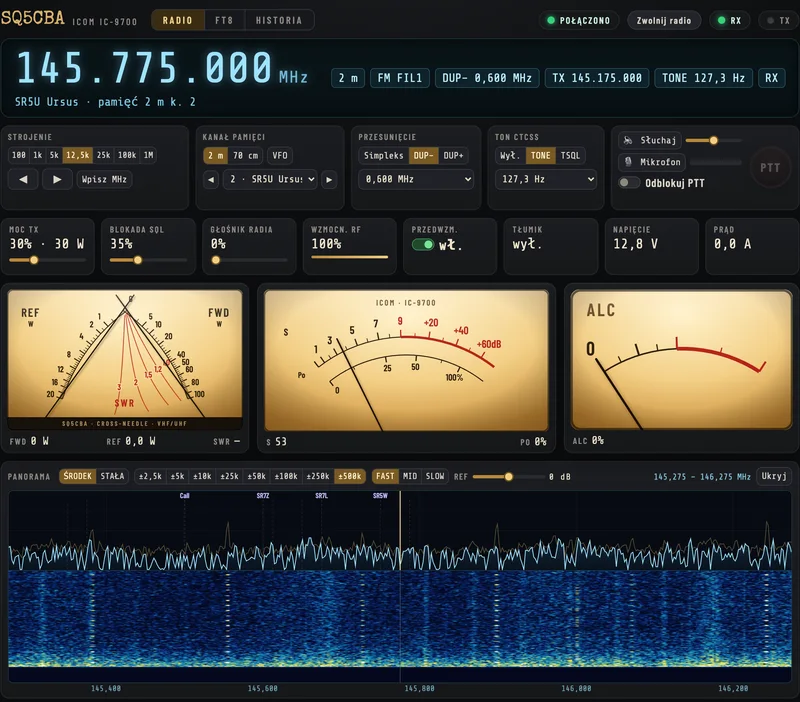Set tuning step to 1M

point(148,155)
